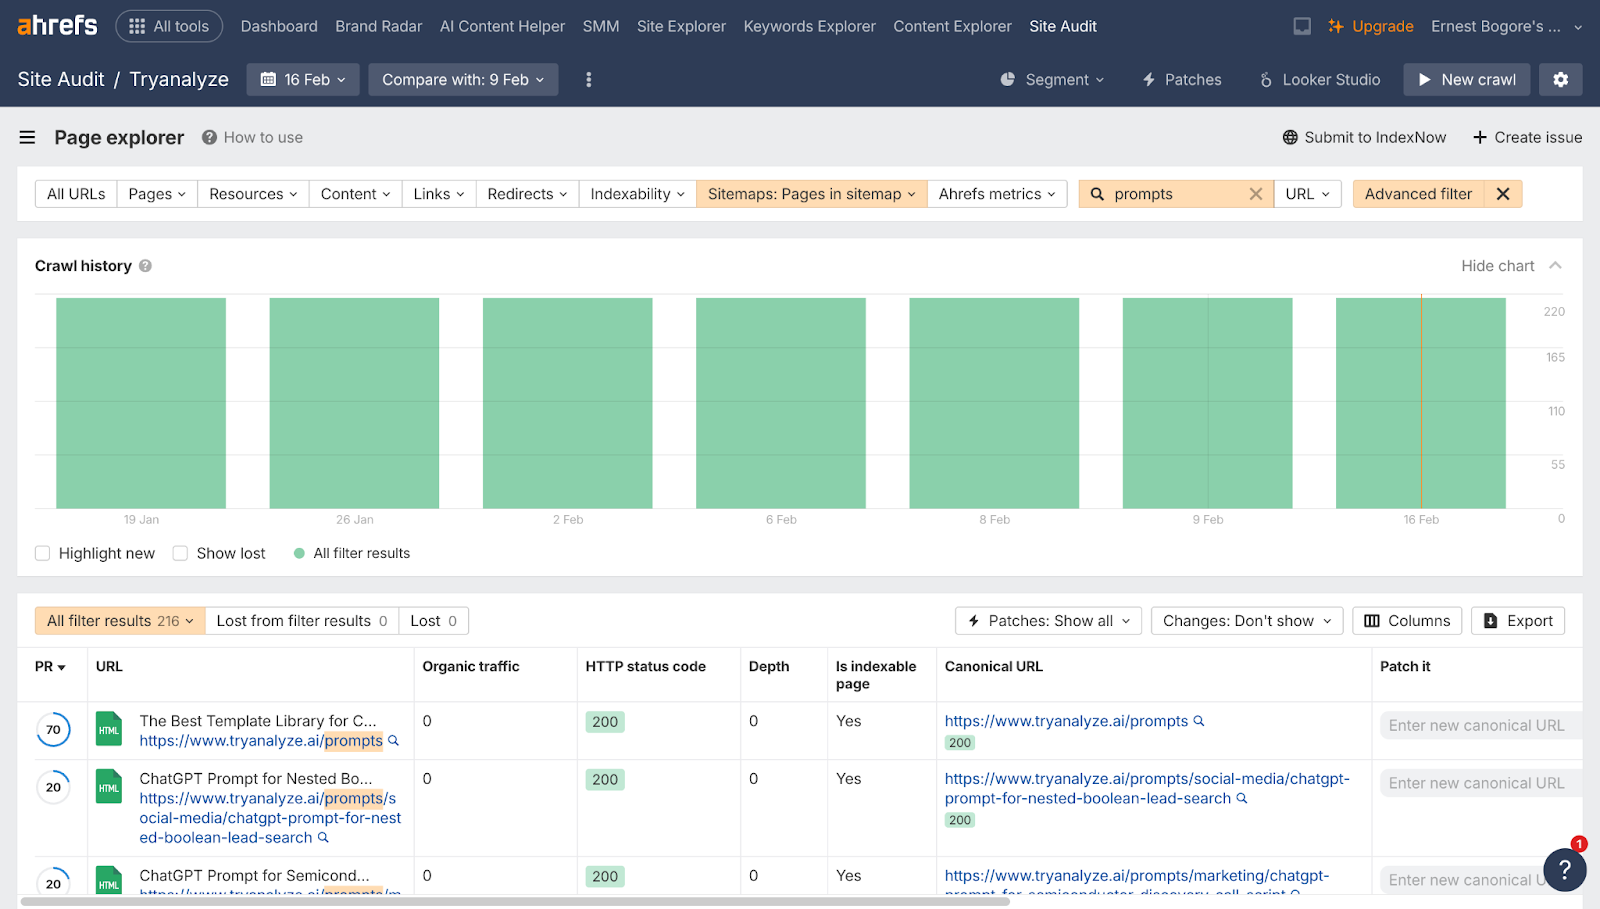The image size is (1600, 909).
Task: Expand the Indexability filter dropdown
Action: pyautogui.click(x=636, y=193)
